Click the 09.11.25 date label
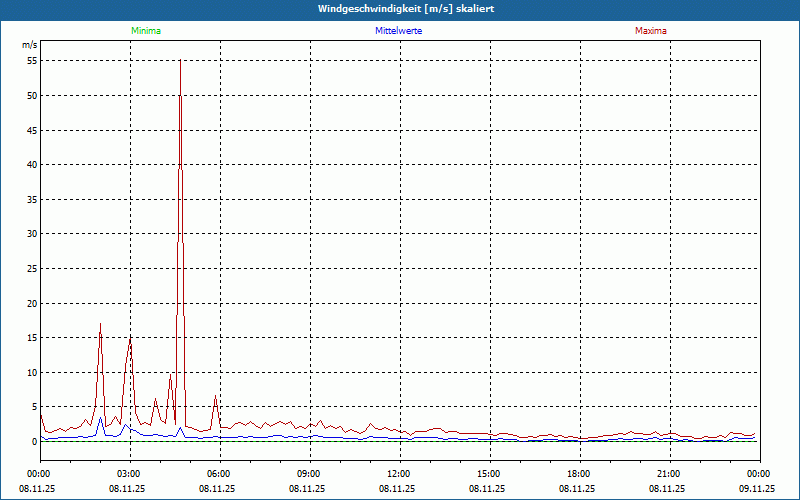This screenshot has height=500, width=800. (757, 489)
